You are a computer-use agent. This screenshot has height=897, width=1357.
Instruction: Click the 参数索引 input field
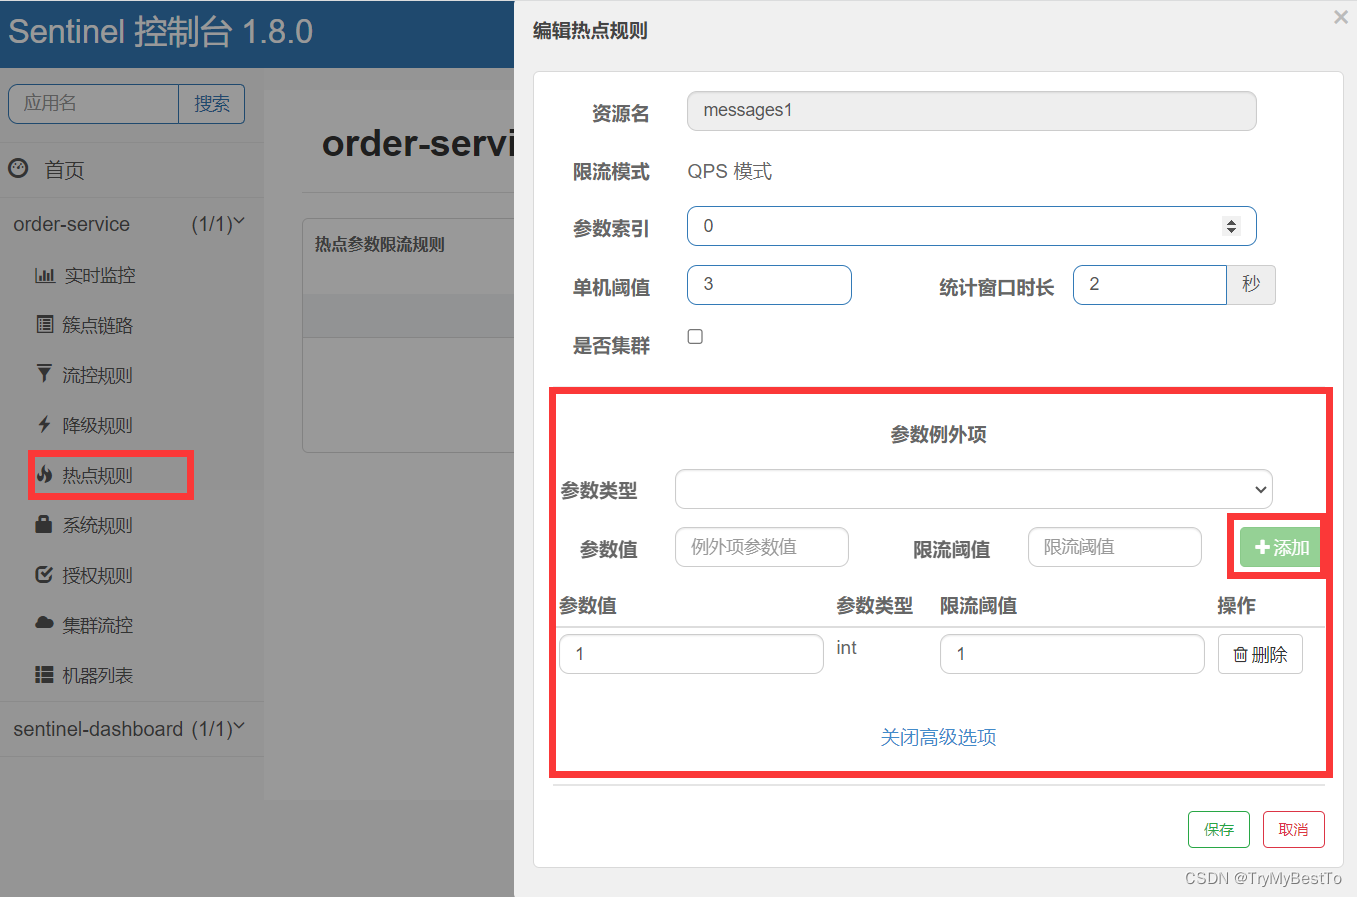[971, 226]
